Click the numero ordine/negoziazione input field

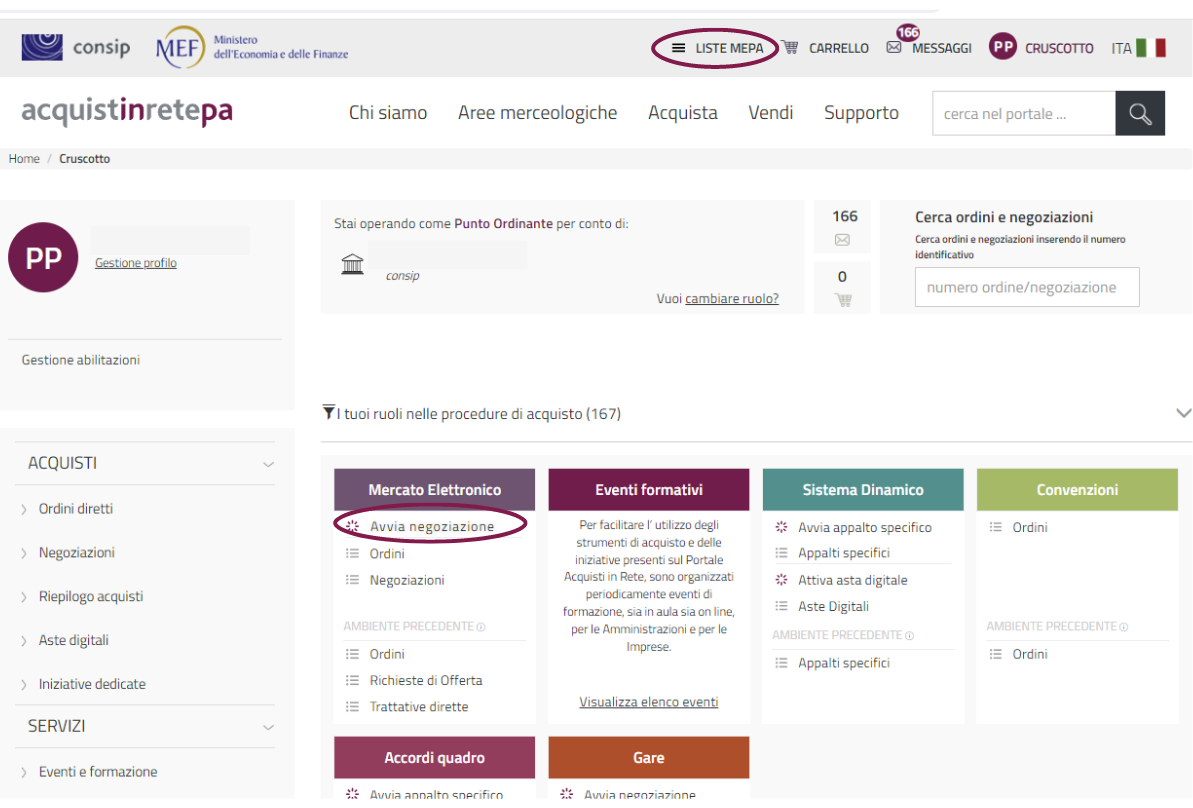(x=1026, y=287)
